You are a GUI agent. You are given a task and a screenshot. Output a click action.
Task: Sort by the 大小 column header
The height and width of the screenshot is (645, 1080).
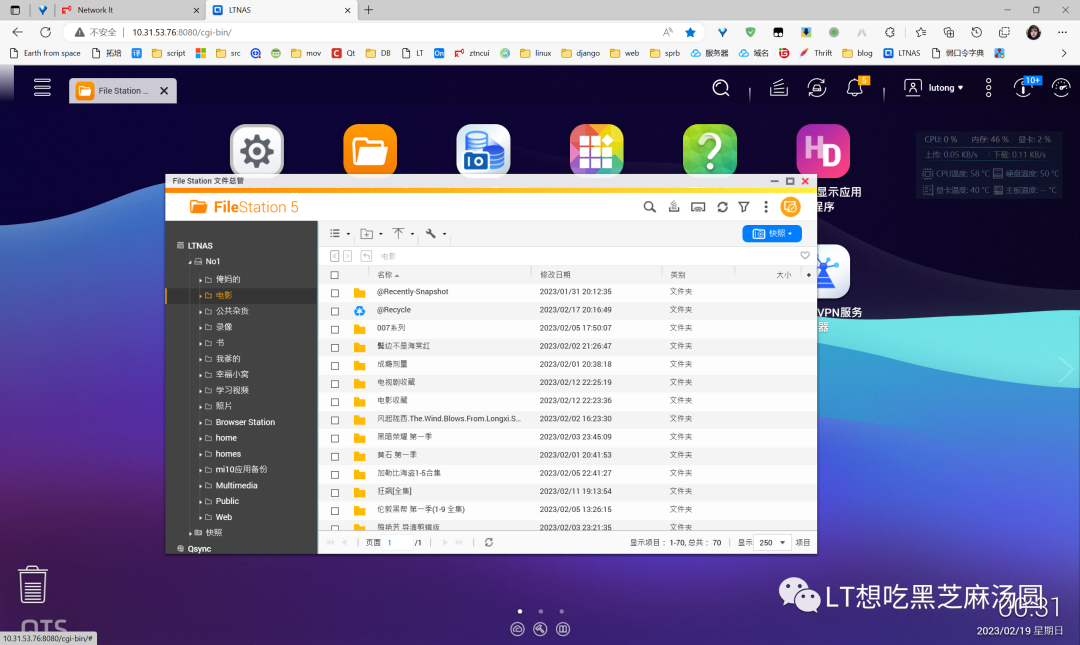(783, 274)
